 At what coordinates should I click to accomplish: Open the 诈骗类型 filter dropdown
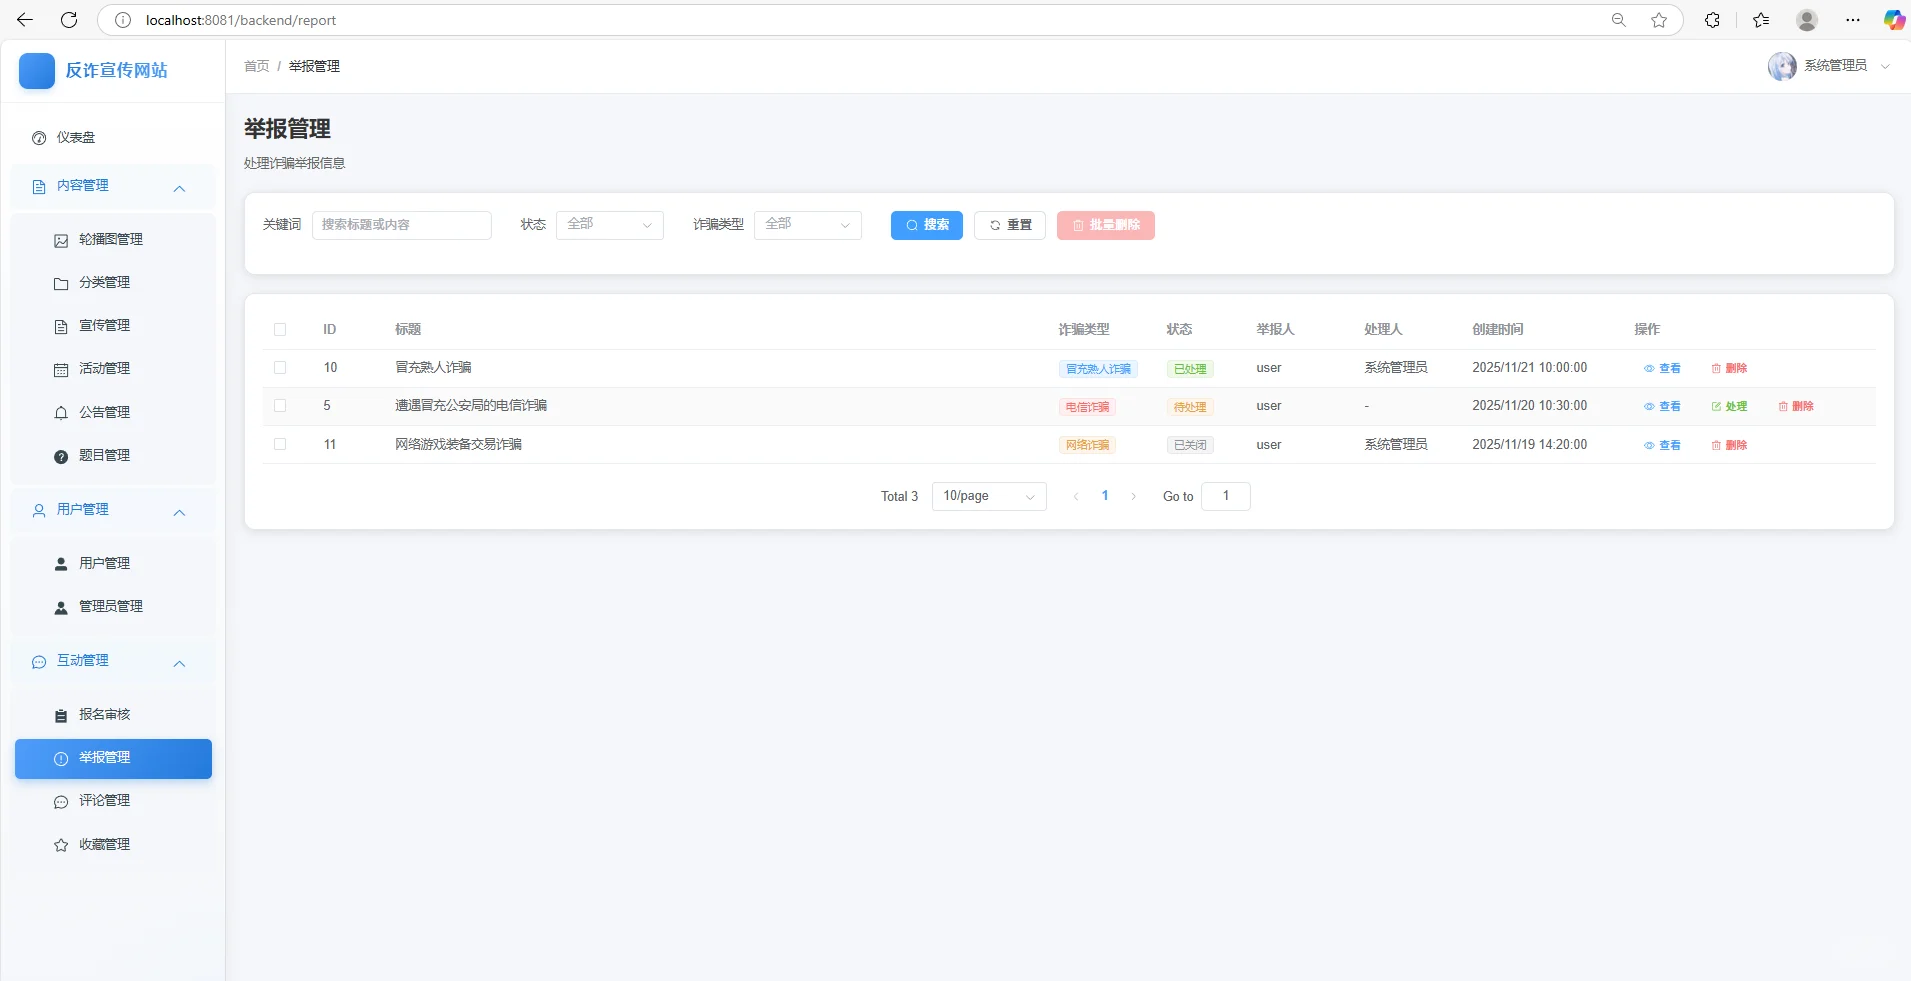(807, 225)
